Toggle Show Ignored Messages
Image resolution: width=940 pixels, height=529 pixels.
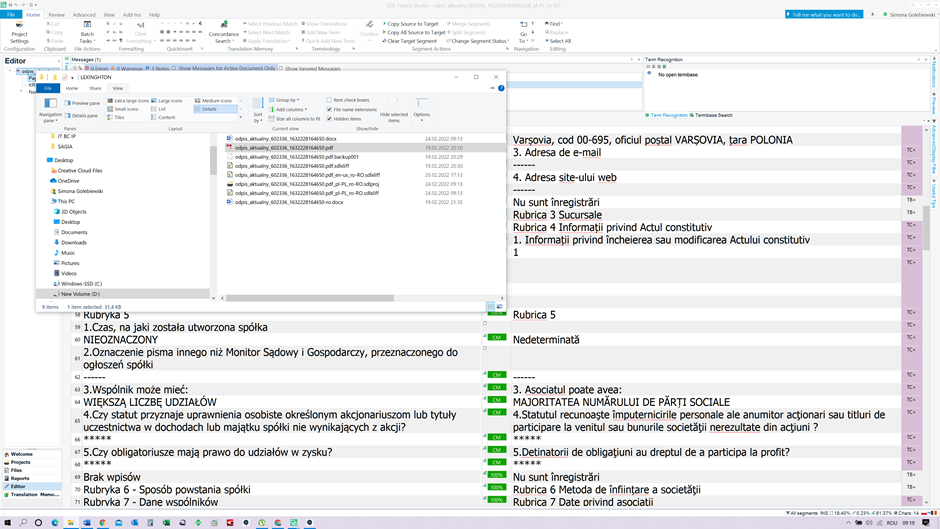tap(310, 69)
